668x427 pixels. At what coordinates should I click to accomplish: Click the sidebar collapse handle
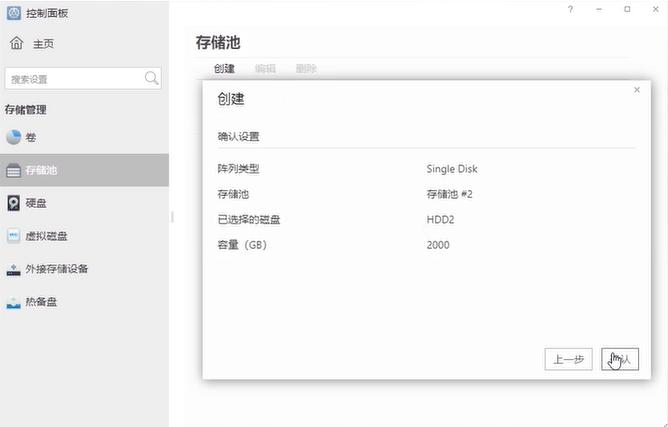pyautogui.click(x=172, y=216)
